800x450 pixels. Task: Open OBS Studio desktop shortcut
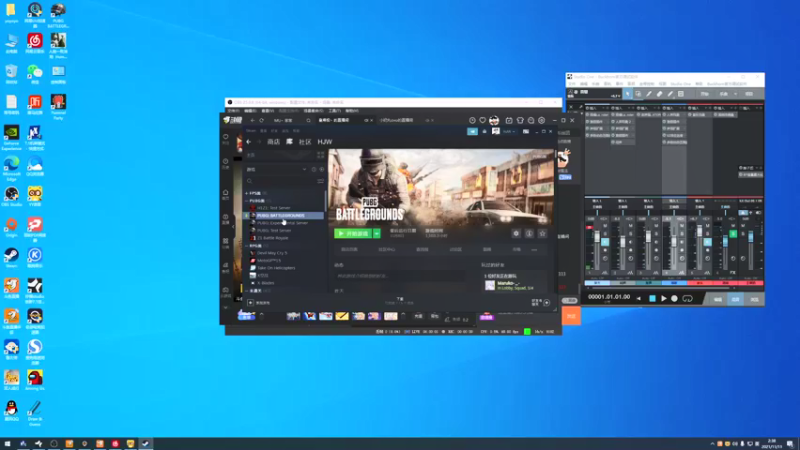11,196
